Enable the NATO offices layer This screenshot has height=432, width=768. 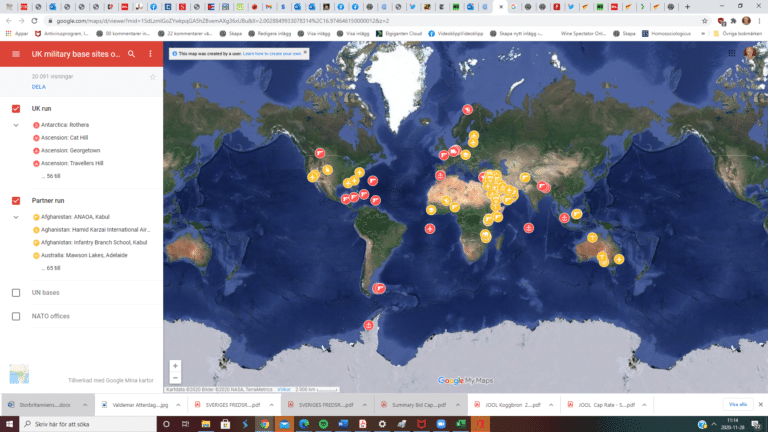(16, 316)
